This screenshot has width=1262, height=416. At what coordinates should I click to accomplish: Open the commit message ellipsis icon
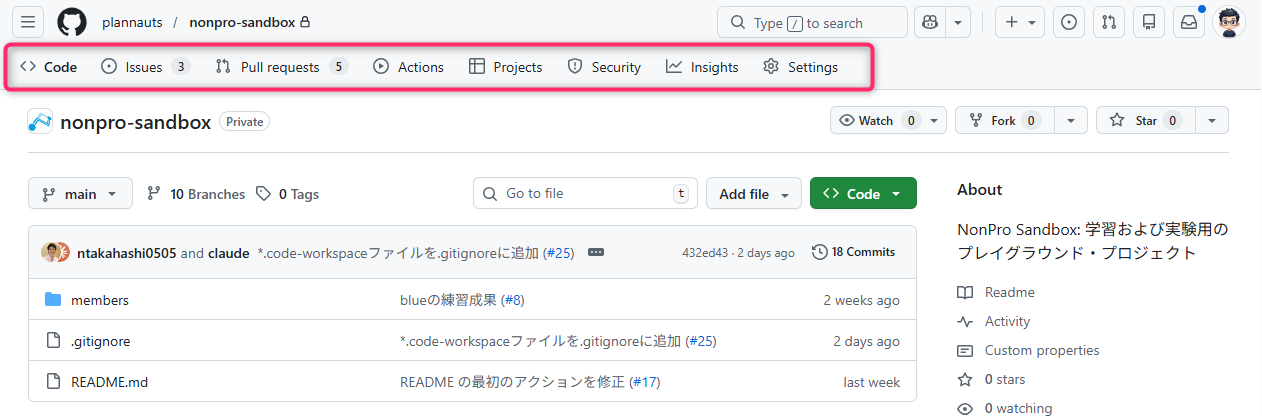click(x=596, y=252)
